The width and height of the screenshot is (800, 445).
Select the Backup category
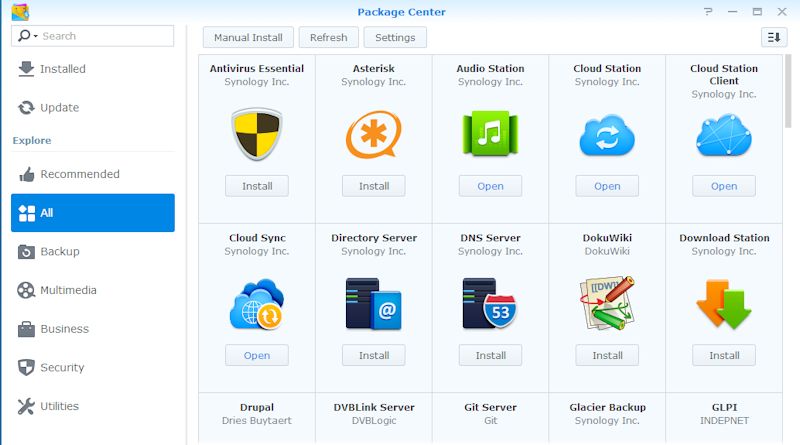point(93,252)
